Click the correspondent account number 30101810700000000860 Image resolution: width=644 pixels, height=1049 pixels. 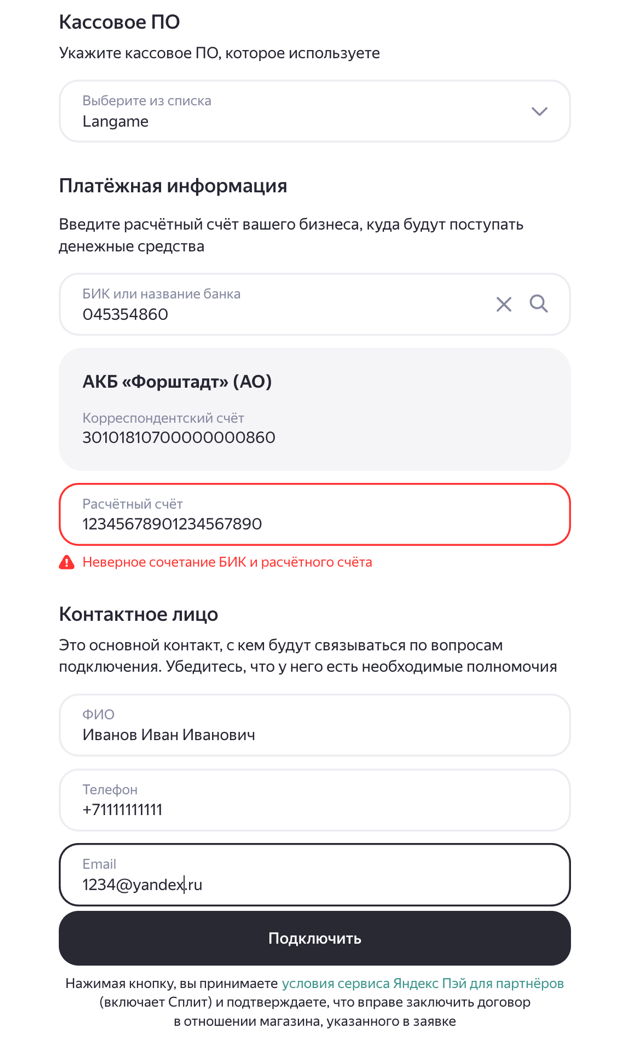click(x=179, y=438)
